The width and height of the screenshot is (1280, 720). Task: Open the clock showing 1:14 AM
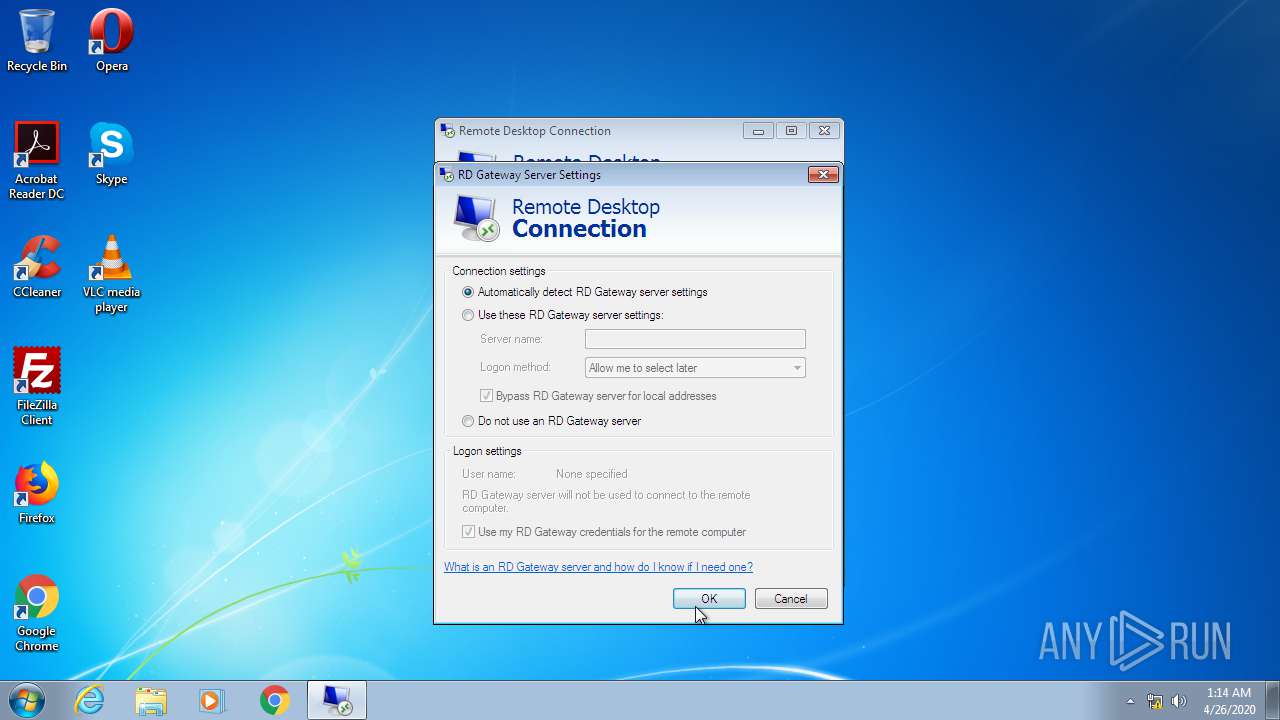[x=1228, y=700]
